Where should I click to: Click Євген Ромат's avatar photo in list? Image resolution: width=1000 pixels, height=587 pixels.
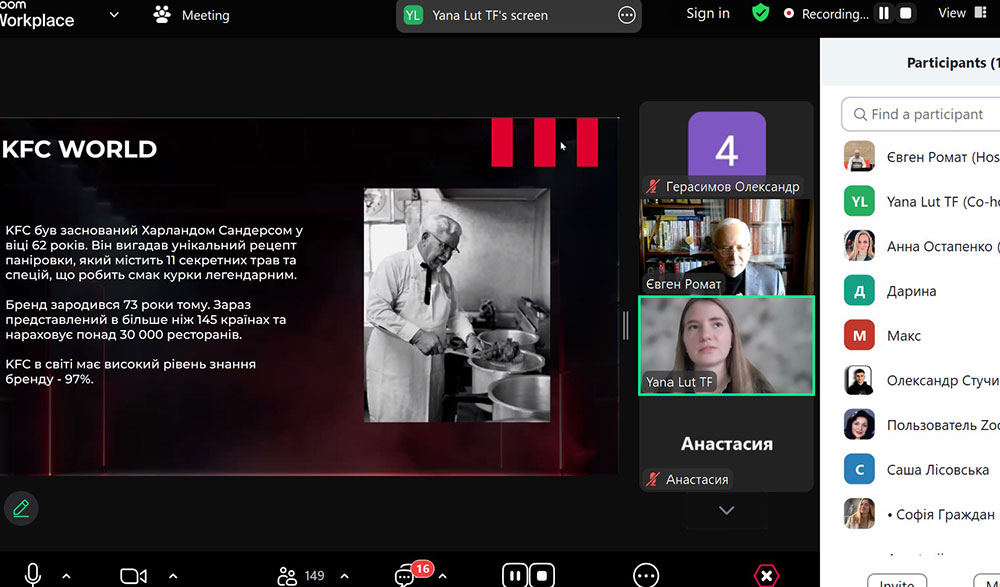859,157
